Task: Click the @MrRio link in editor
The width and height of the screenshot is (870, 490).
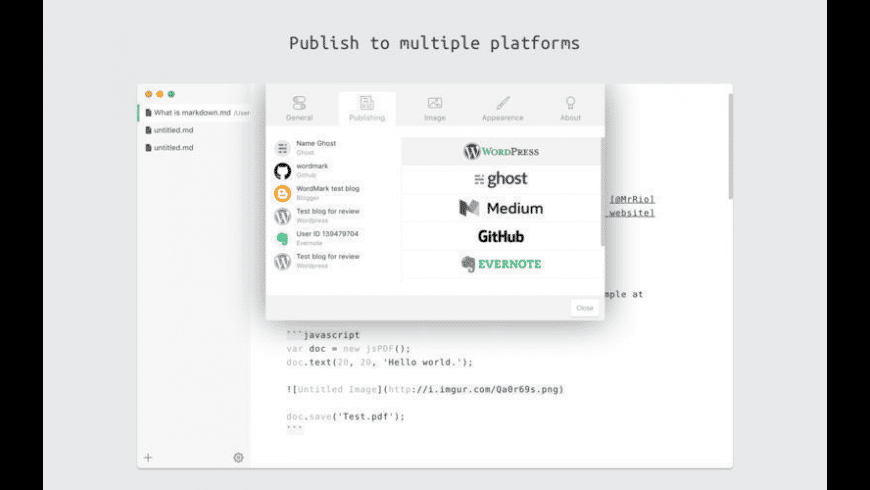Action: point(633,199)
